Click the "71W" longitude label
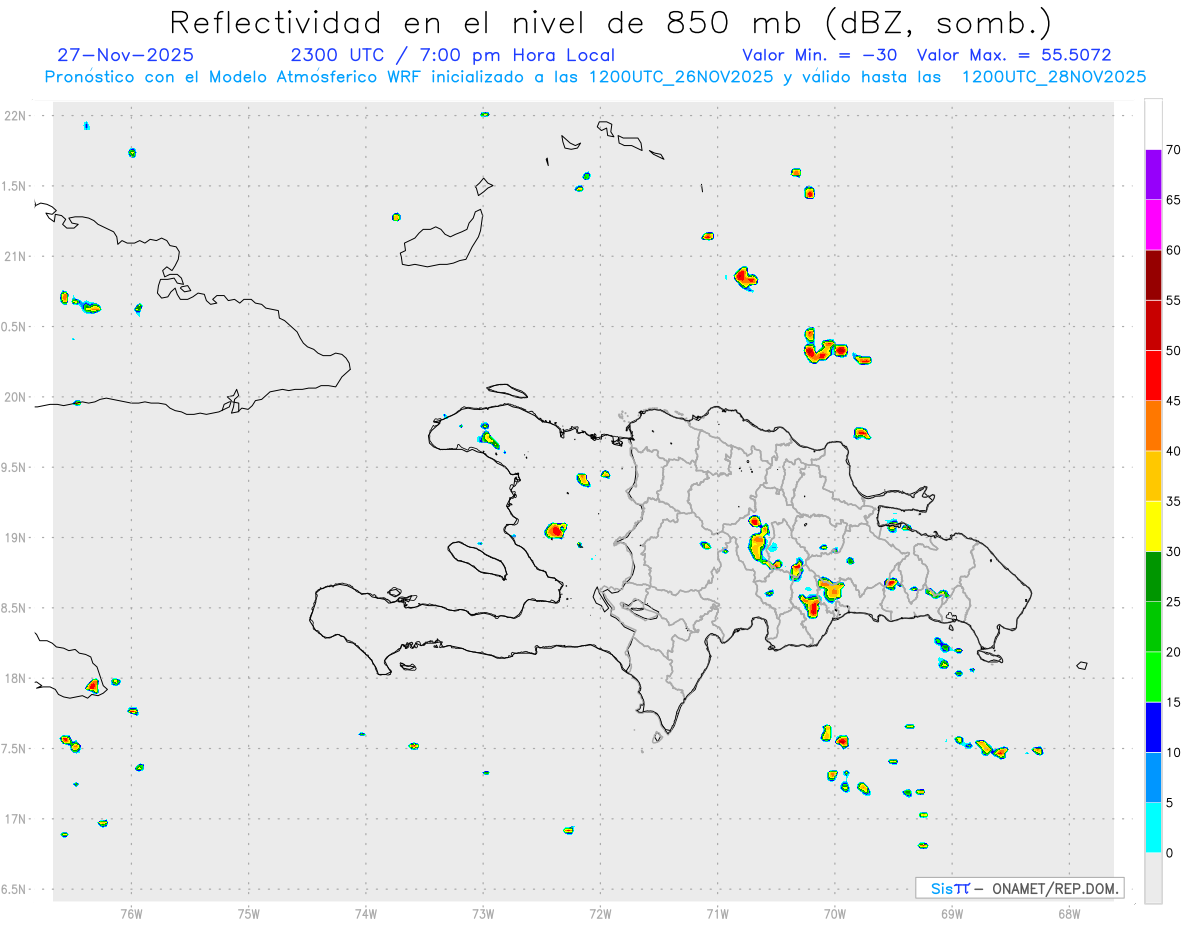The width and height of the screenshot is (1200, 927). tap(717, 913)
